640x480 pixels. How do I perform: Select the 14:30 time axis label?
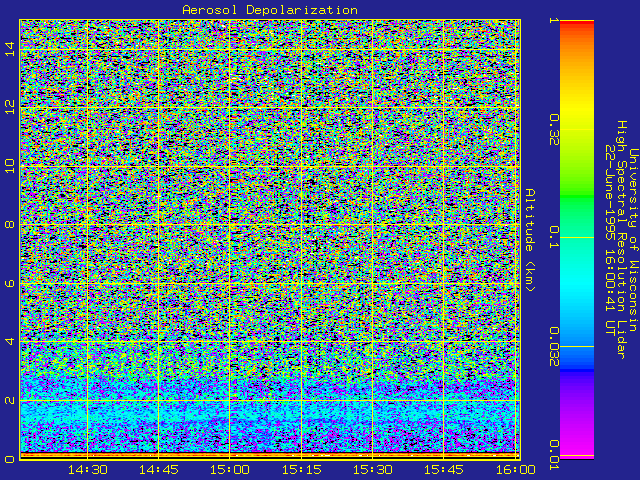click(x=88, y=470)
